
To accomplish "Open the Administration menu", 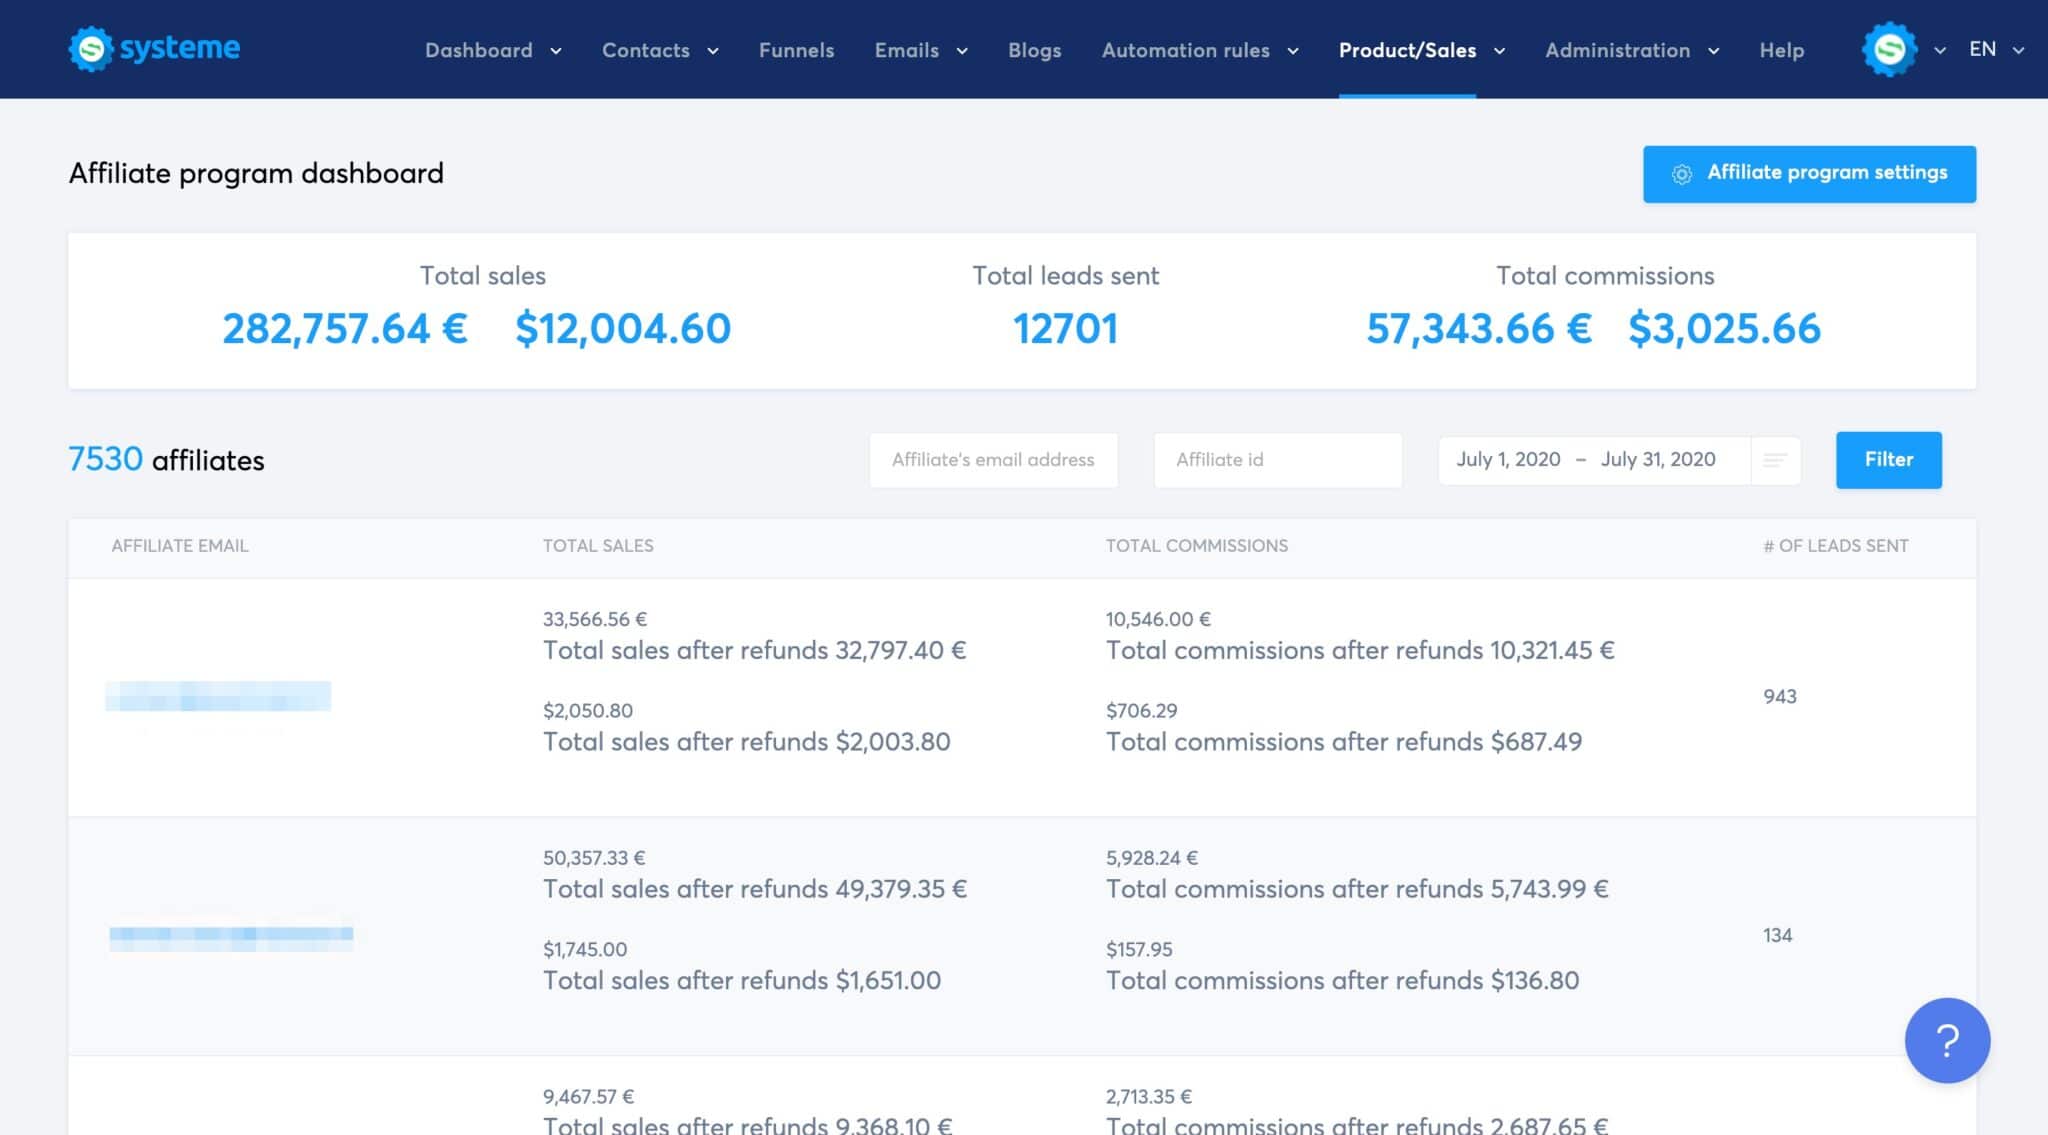I will (1617, 50).
